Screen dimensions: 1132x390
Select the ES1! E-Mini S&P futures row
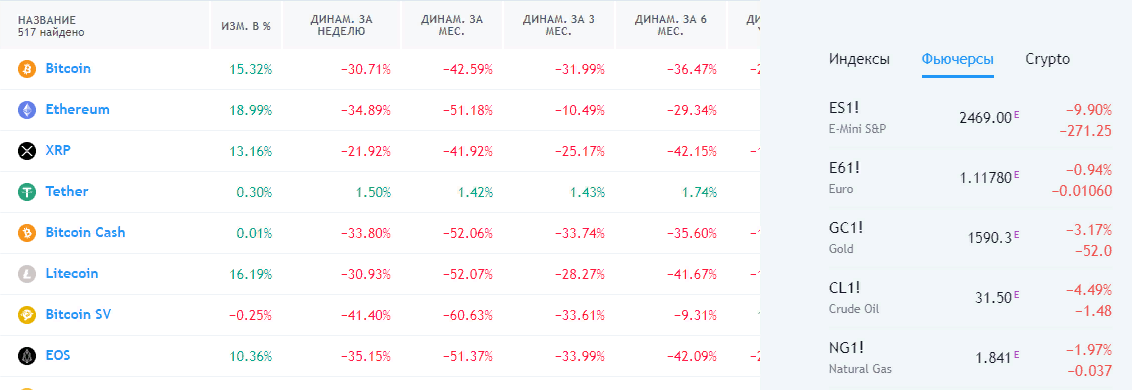970,118
